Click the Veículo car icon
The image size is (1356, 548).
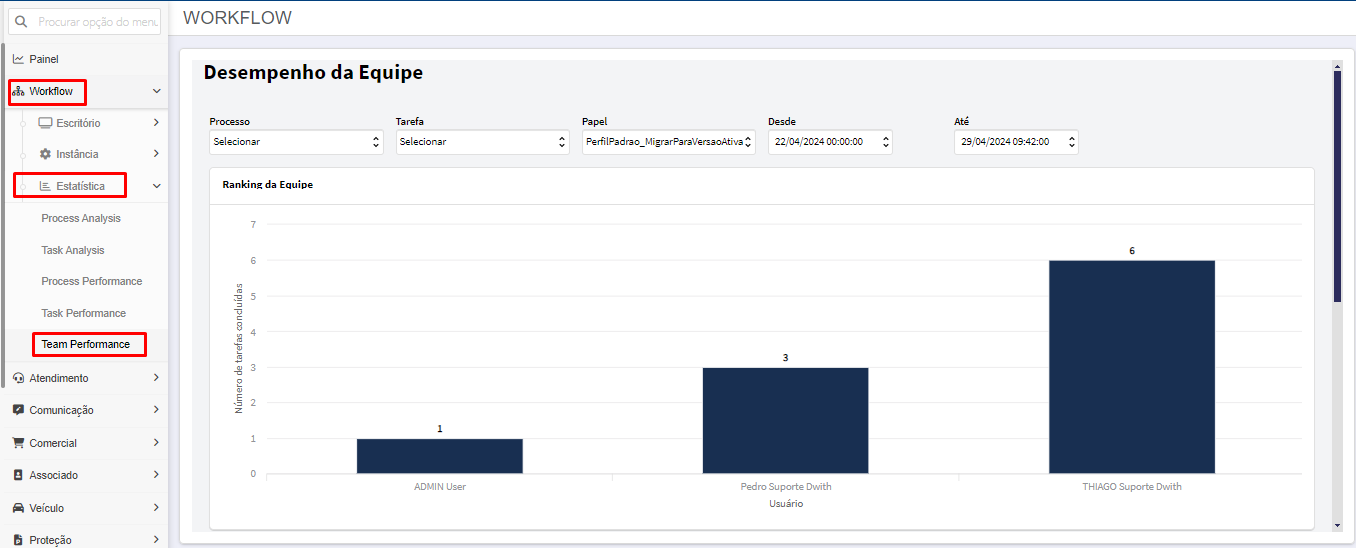18,508
